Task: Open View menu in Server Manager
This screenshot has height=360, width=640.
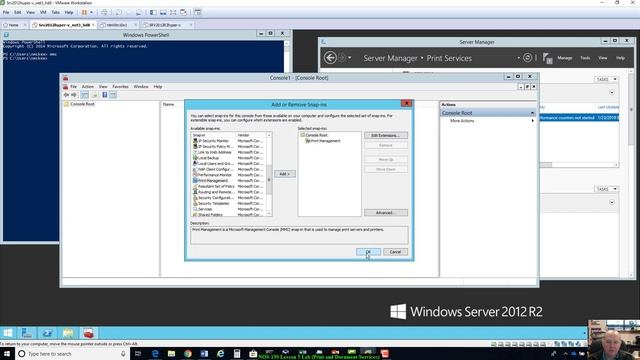Action: [602, 58]
